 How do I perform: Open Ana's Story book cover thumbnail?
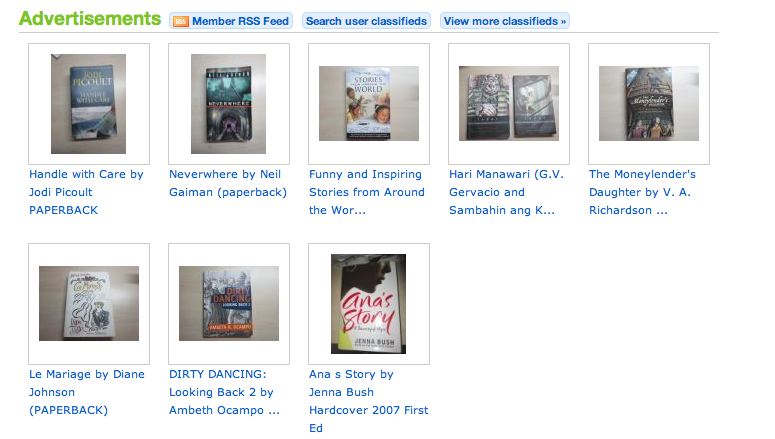369,304
